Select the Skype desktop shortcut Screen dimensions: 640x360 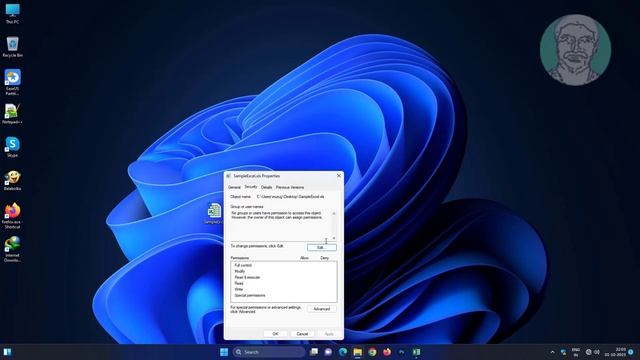click(12, 147)
